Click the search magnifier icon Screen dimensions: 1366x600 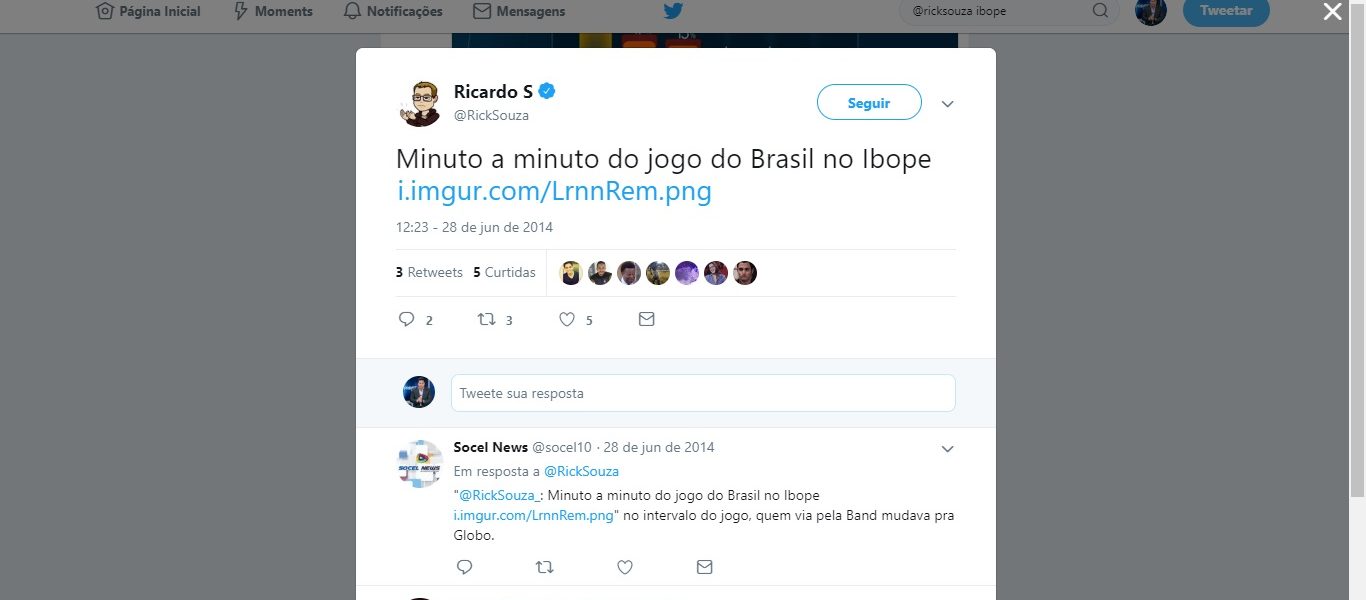(x=1100, y=11)
